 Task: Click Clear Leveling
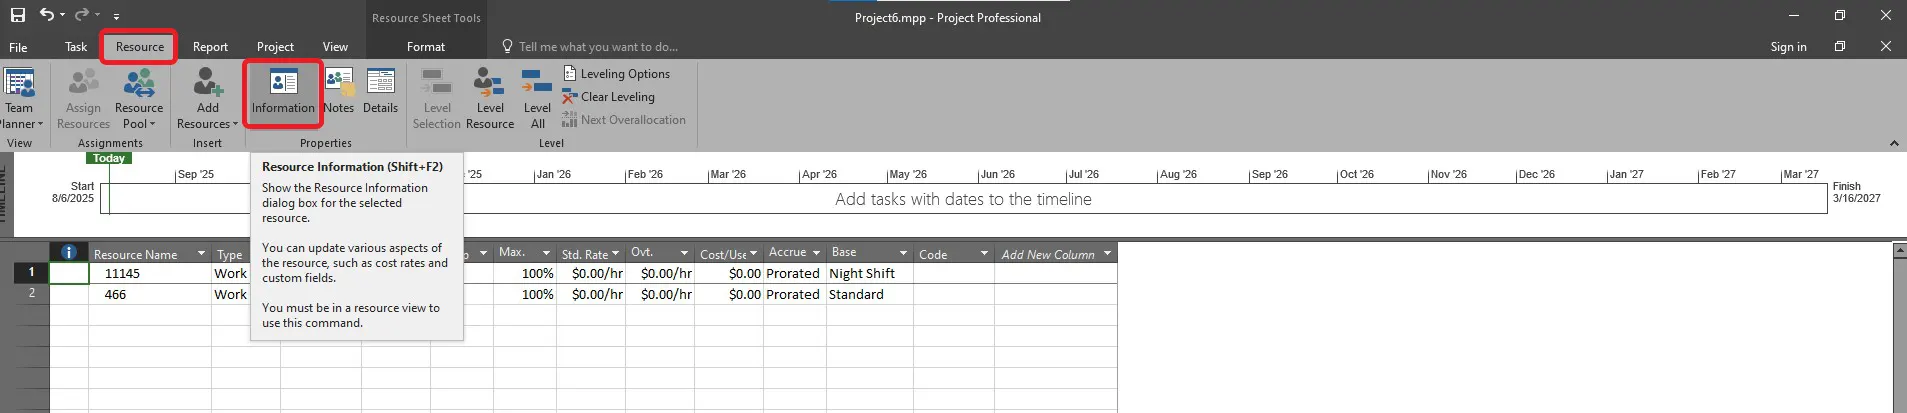(609, 97)
